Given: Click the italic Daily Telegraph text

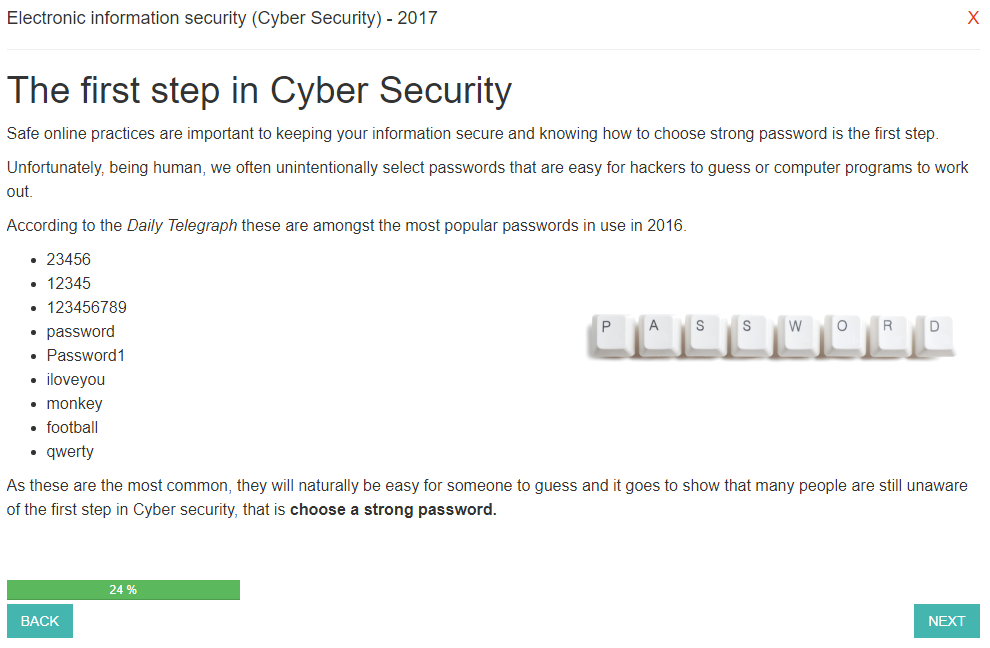Looking at the screenshot, I should tap(182, 225).
